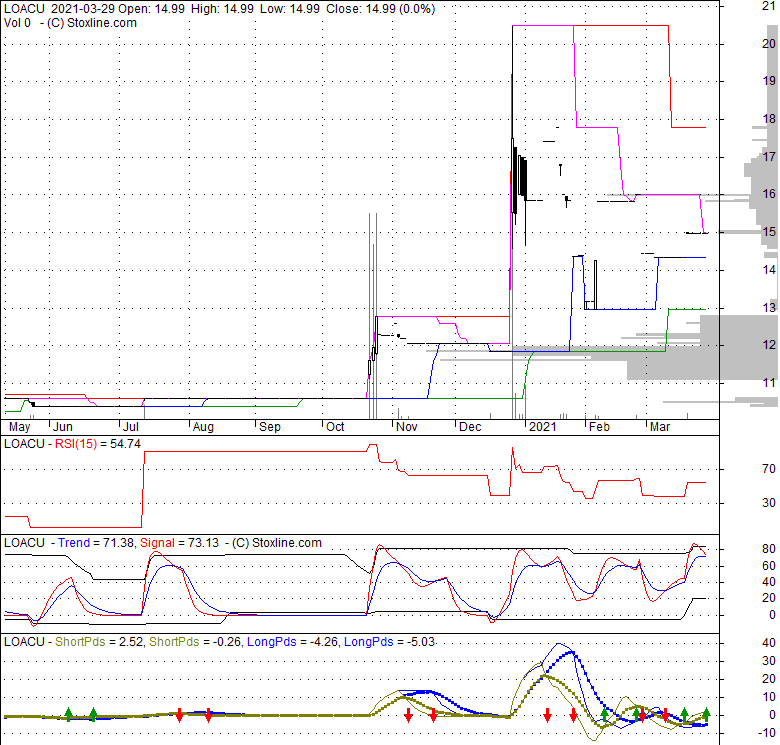Click the 'Jun' month label
Screen dimensions: 780x745
pos(63,427)
